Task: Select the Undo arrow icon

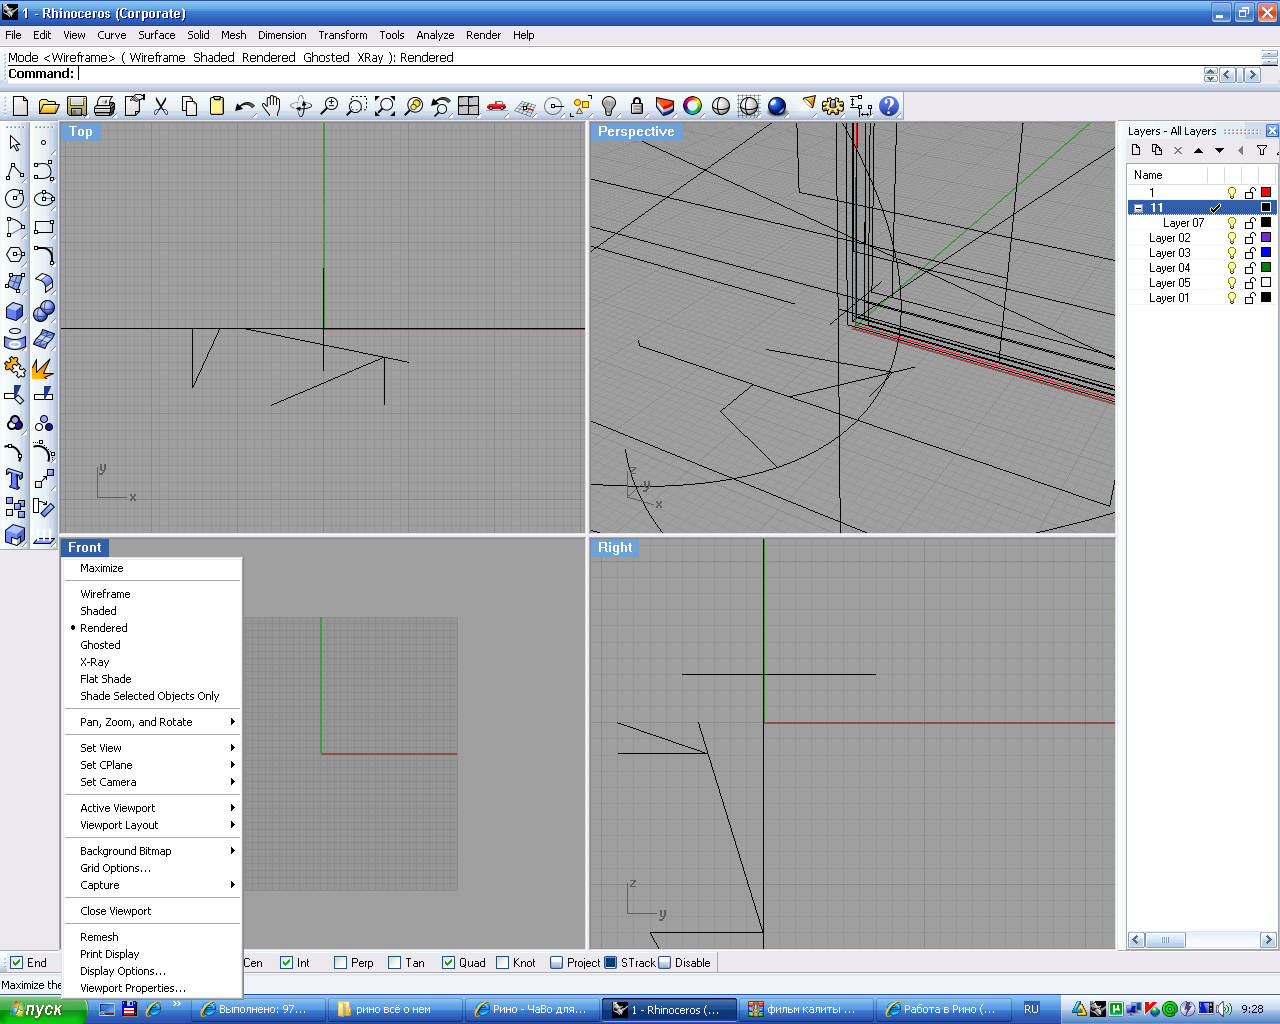Action: (244, 106)
